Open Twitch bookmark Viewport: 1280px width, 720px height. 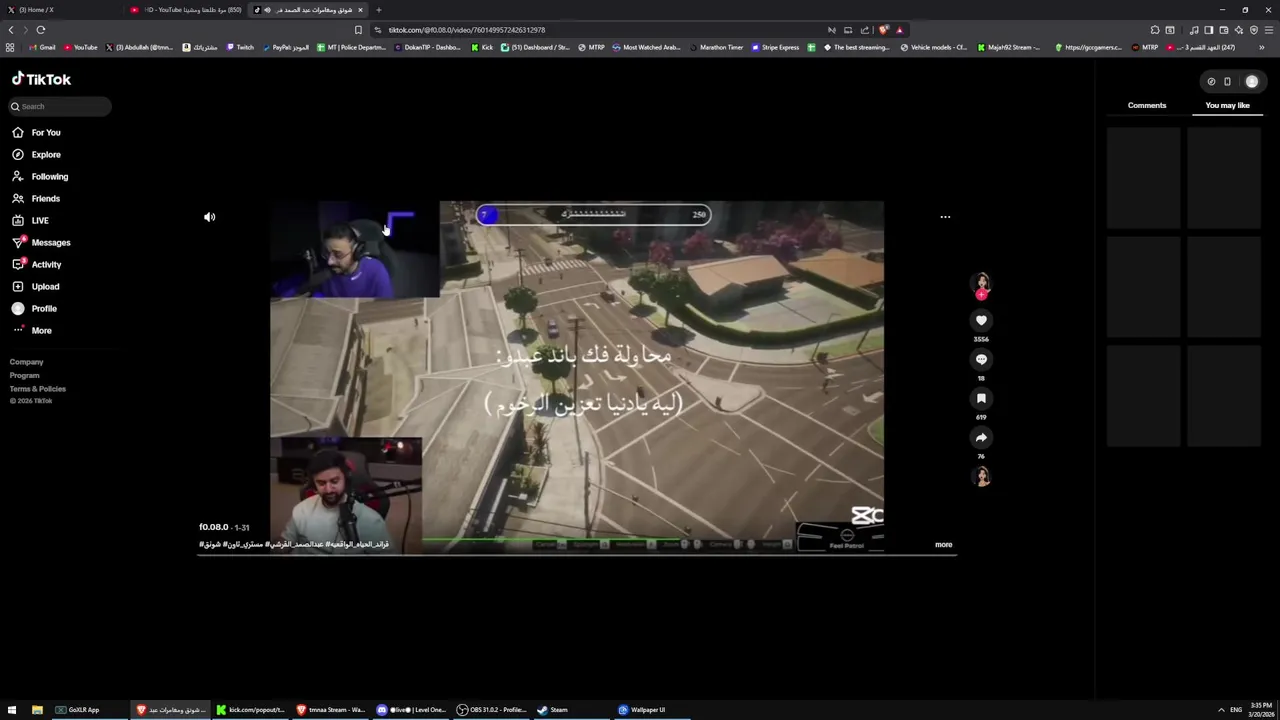click(x=240, y=47)
